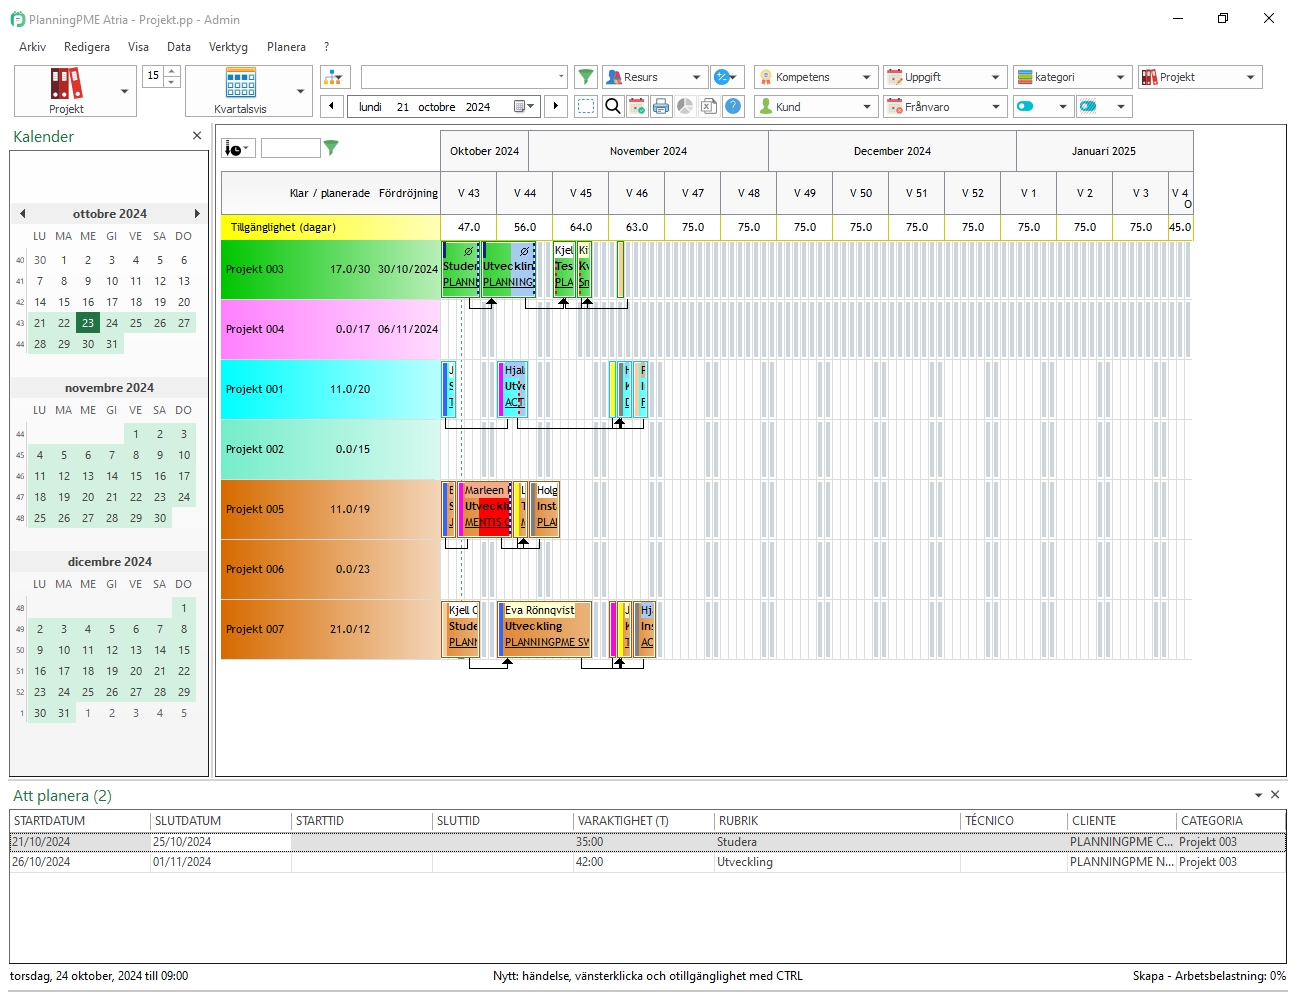Open the Visa menu
Viewport: 1296px width, 992px height.
click(x=138, y=47)
